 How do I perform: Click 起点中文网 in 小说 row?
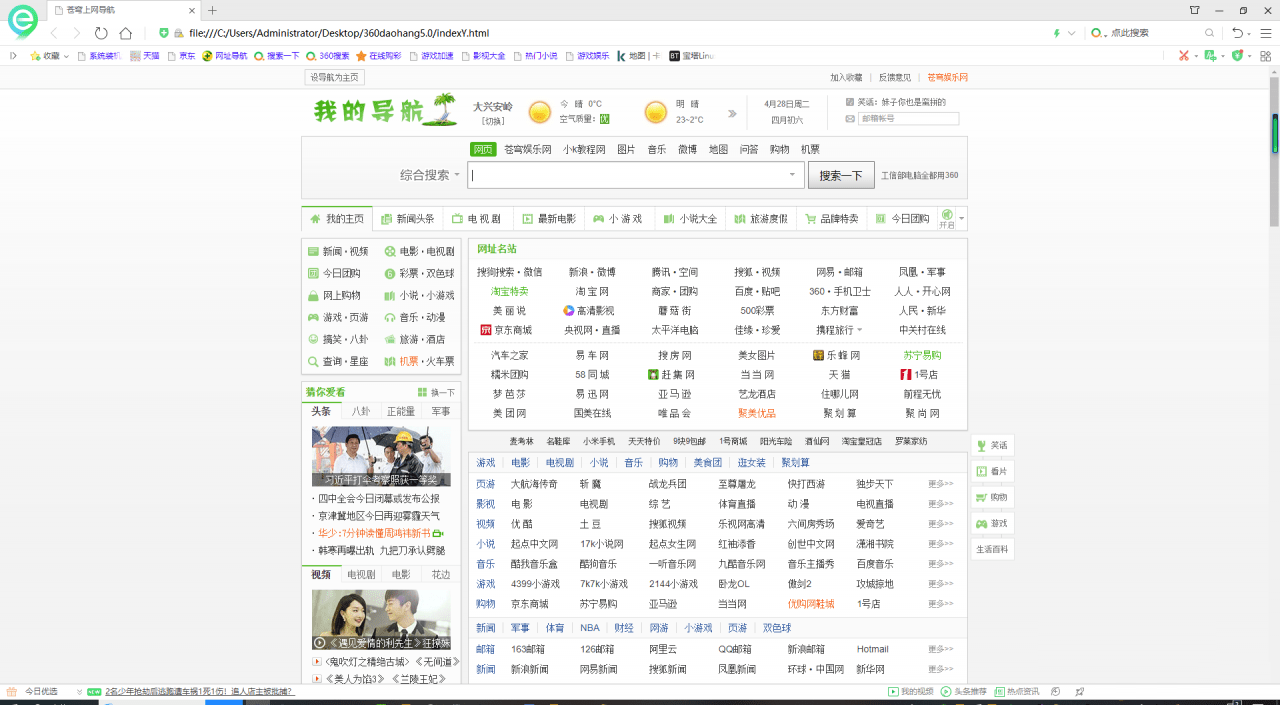[x=534, y=544]
